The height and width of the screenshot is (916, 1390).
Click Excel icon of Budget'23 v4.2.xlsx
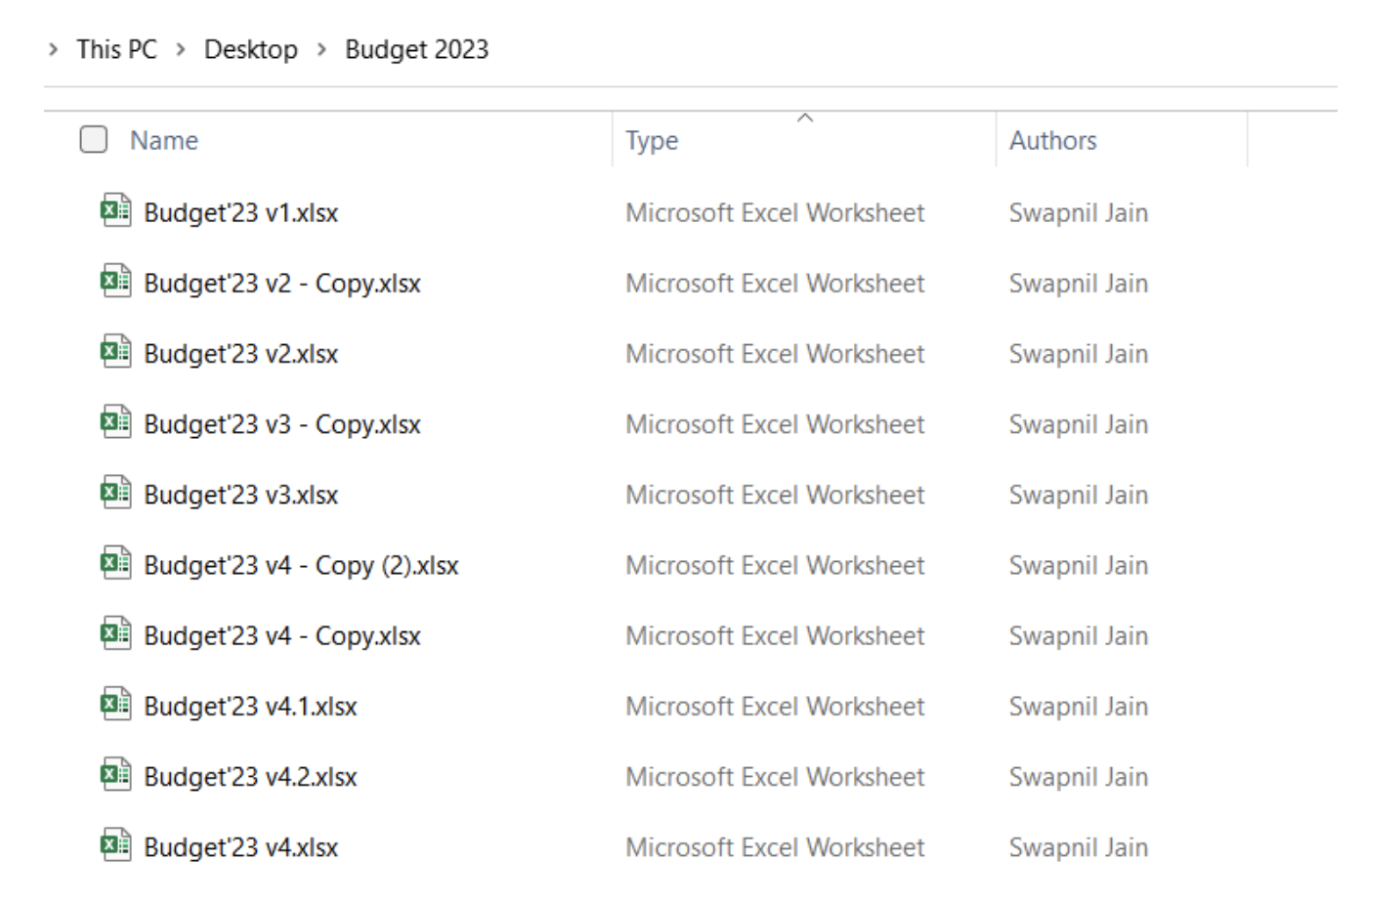point(116,775)
